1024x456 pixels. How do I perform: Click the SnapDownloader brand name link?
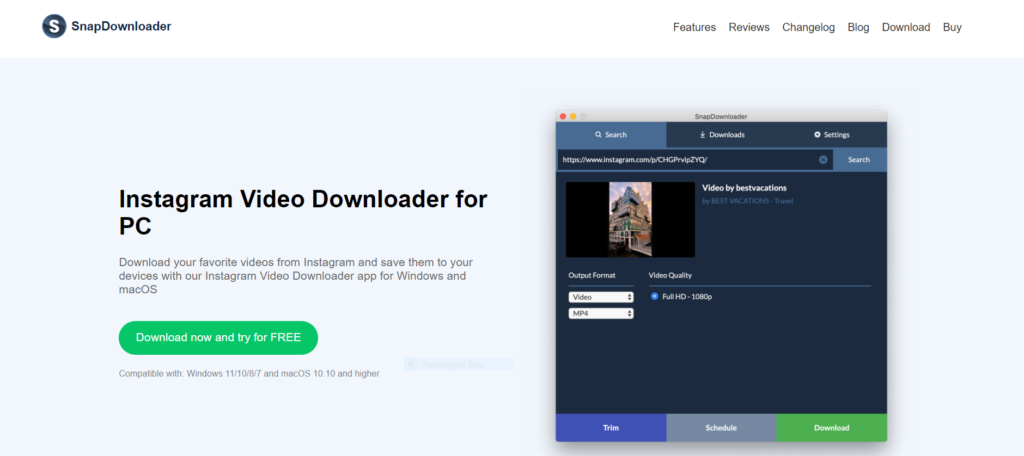121,26
